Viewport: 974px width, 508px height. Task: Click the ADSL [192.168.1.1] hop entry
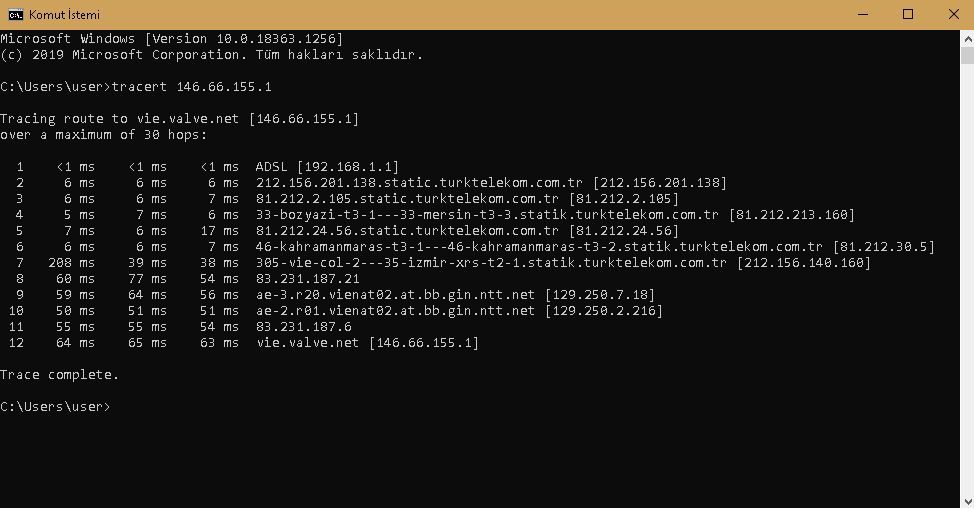point(327,166)
